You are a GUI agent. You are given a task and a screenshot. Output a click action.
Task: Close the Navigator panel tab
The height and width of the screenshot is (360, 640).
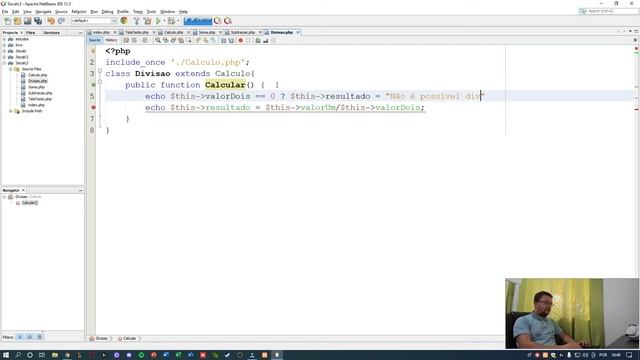23,190
